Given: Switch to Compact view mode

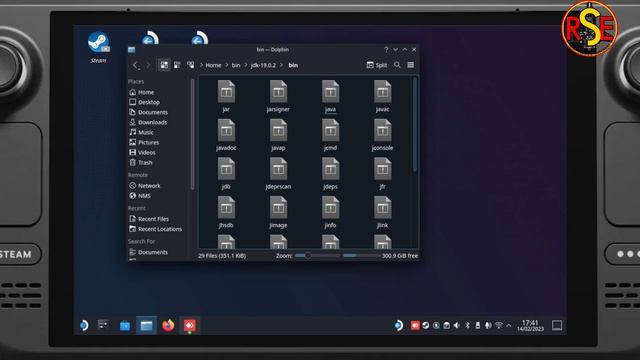Looking at the screenshot, I should pyautogui.click(x=177, y=65).
